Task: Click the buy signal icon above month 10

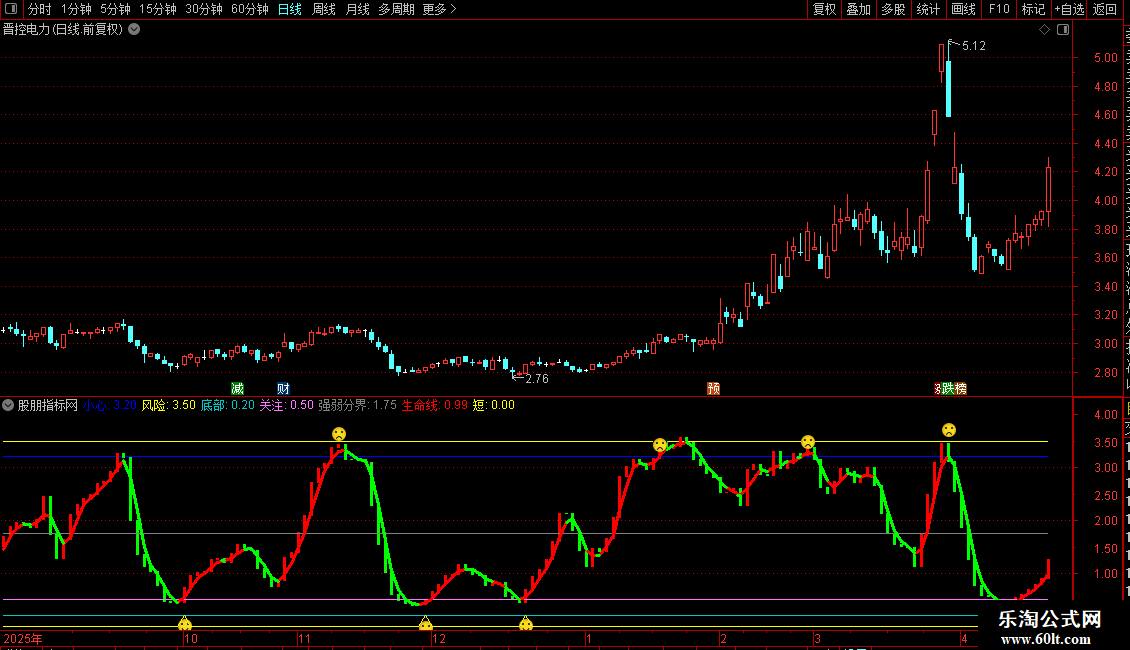Action: click(x=185, y=623)
